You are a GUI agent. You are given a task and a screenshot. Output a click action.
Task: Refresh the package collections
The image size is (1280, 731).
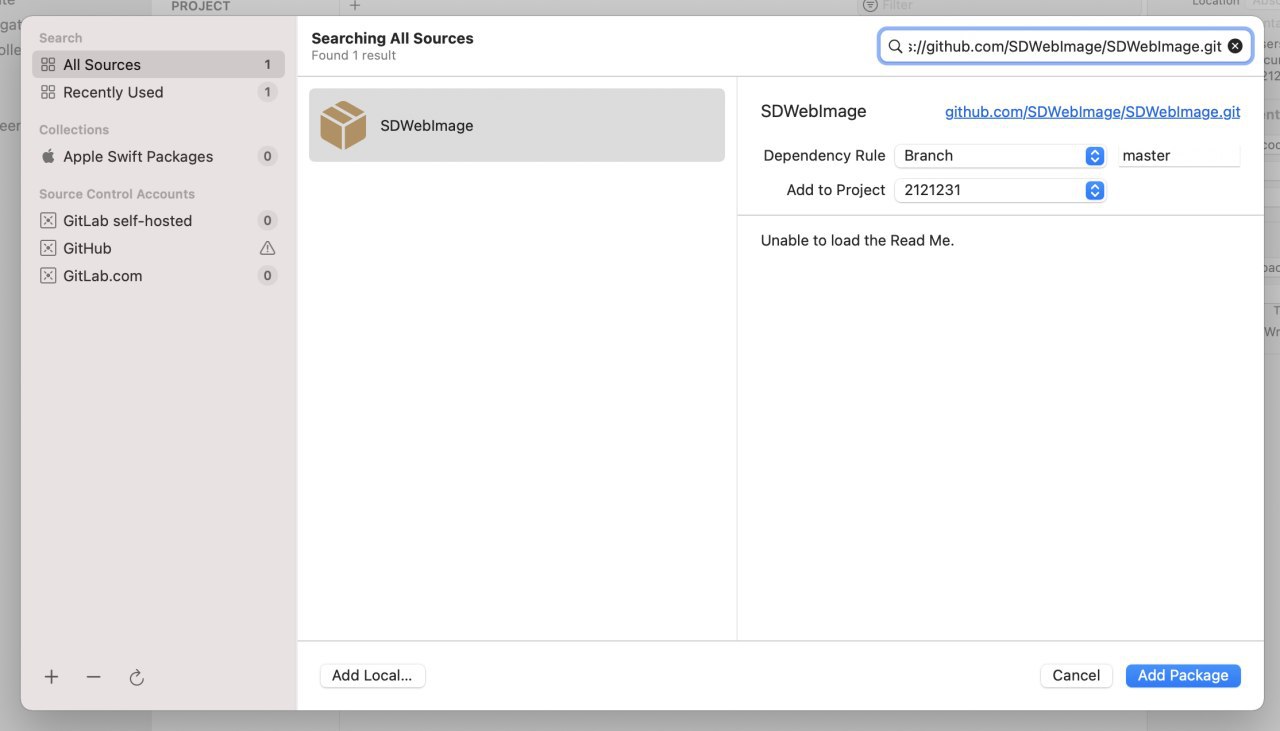(137, 677)
